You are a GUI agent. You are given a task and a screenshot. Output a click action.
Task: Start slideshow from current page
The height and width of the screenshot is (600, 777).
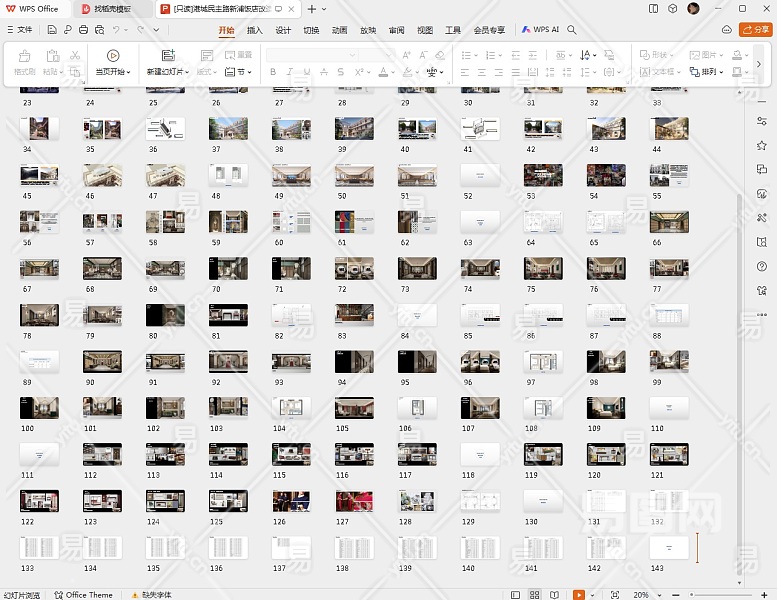[112, 57]
